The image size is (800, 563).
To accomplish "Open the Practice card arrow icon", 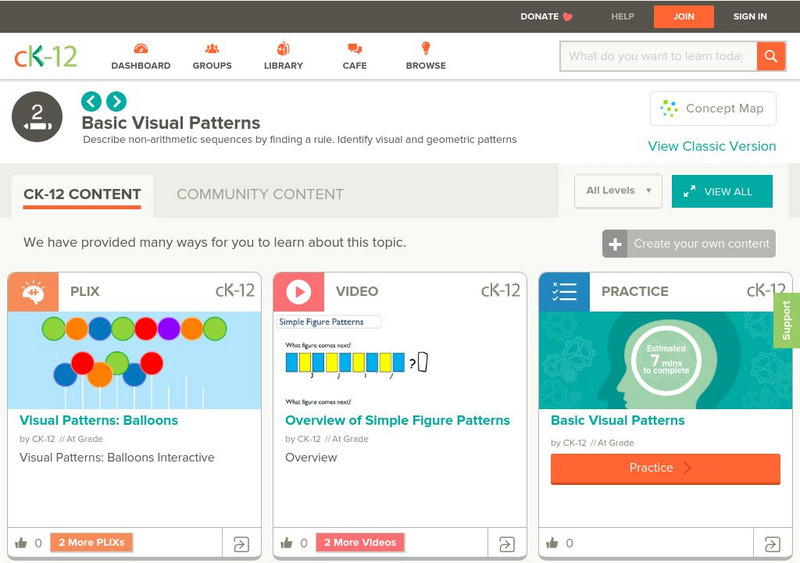I will tap(772, 544).
